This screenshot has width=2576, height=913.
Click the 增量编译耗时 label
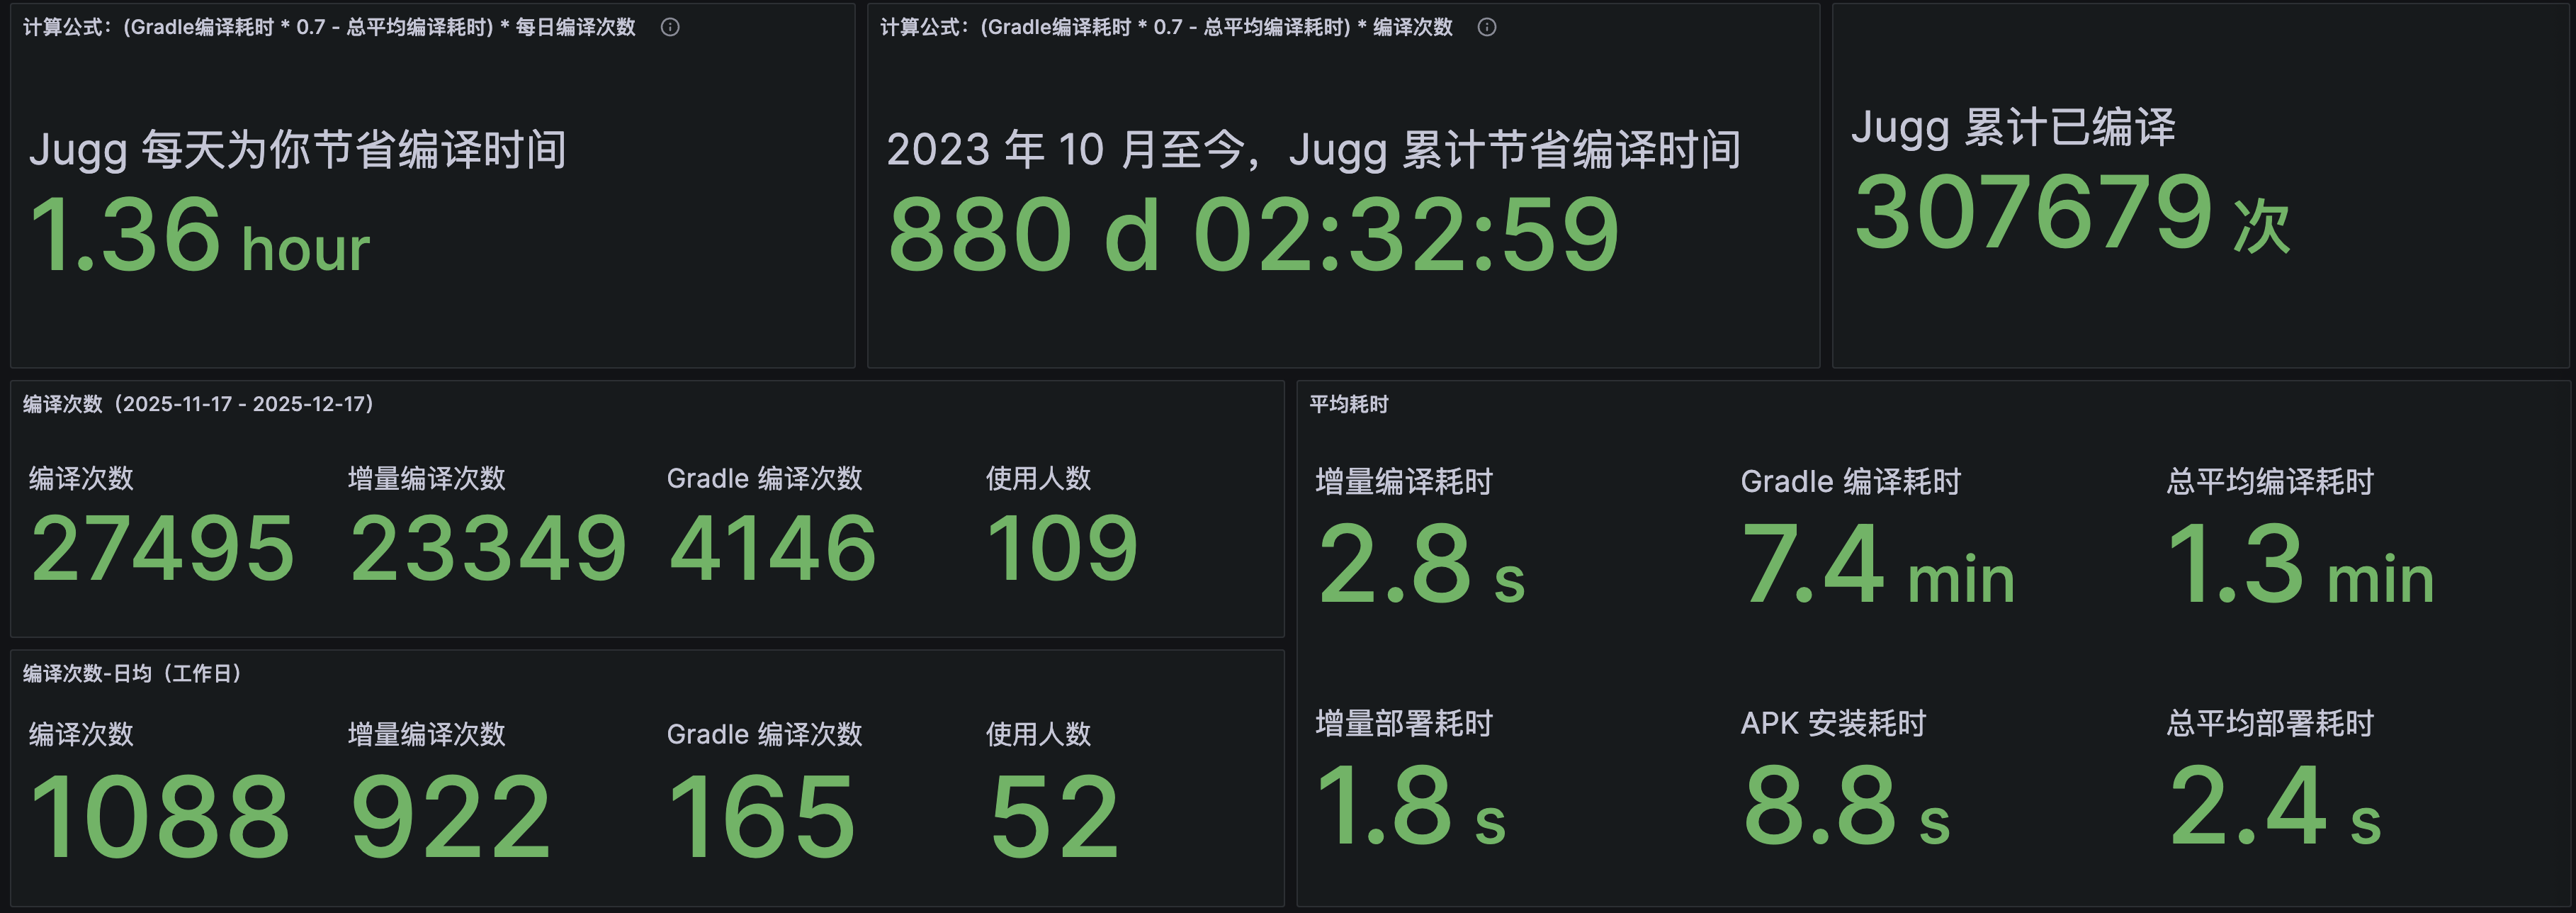tap(1404, 482)
